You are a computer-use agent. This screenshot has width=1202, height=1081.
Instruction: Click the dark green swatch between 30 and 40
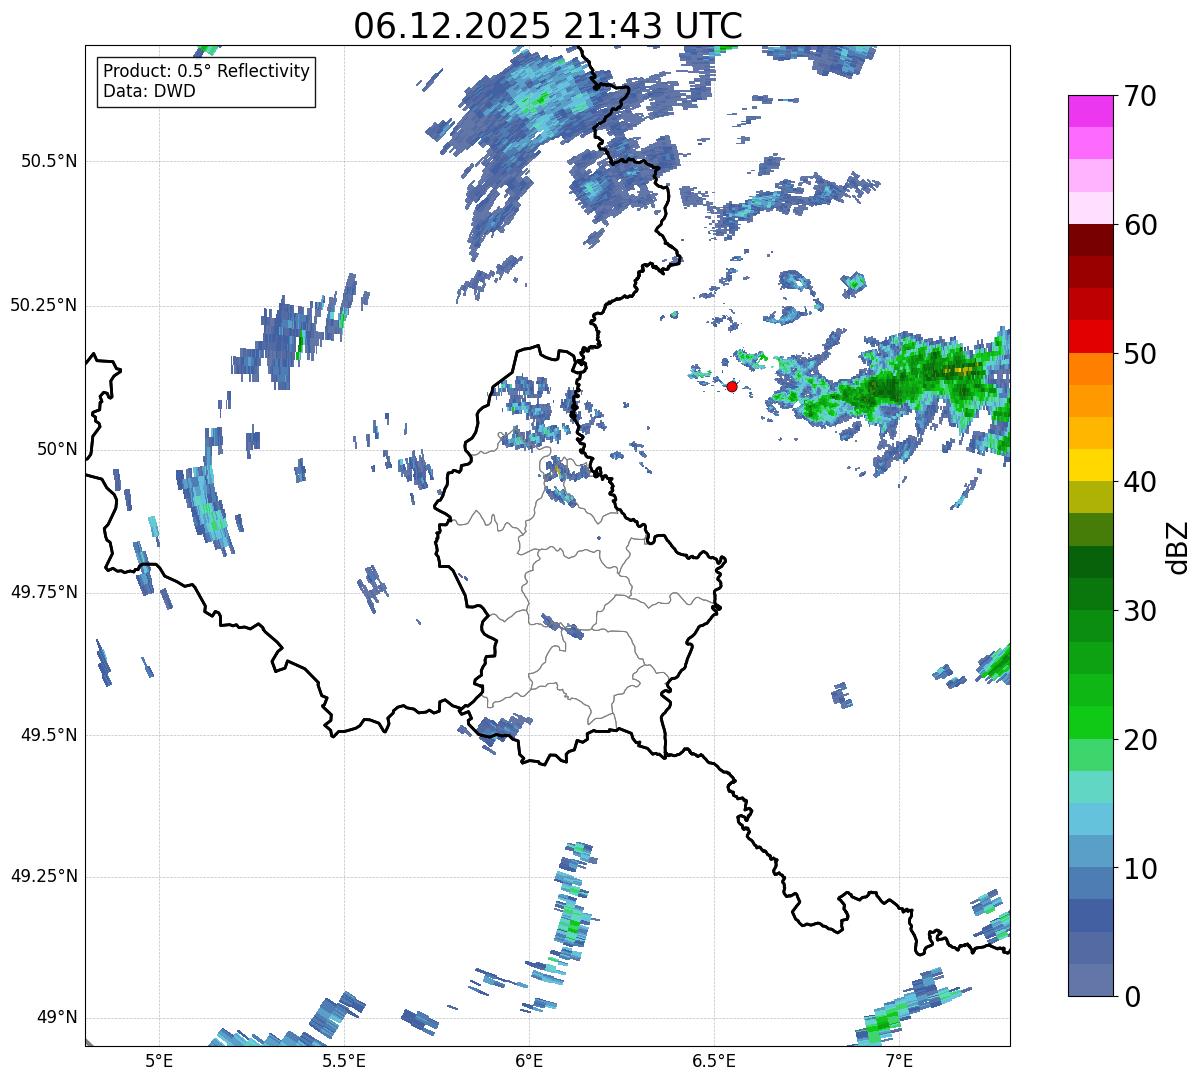tap(1090, 562)
